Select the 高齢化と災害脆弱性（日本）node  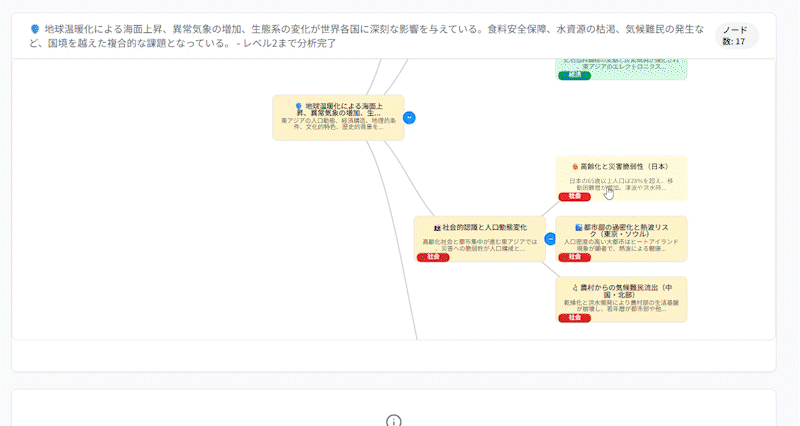pyautogui.click(x=621, y=179)
